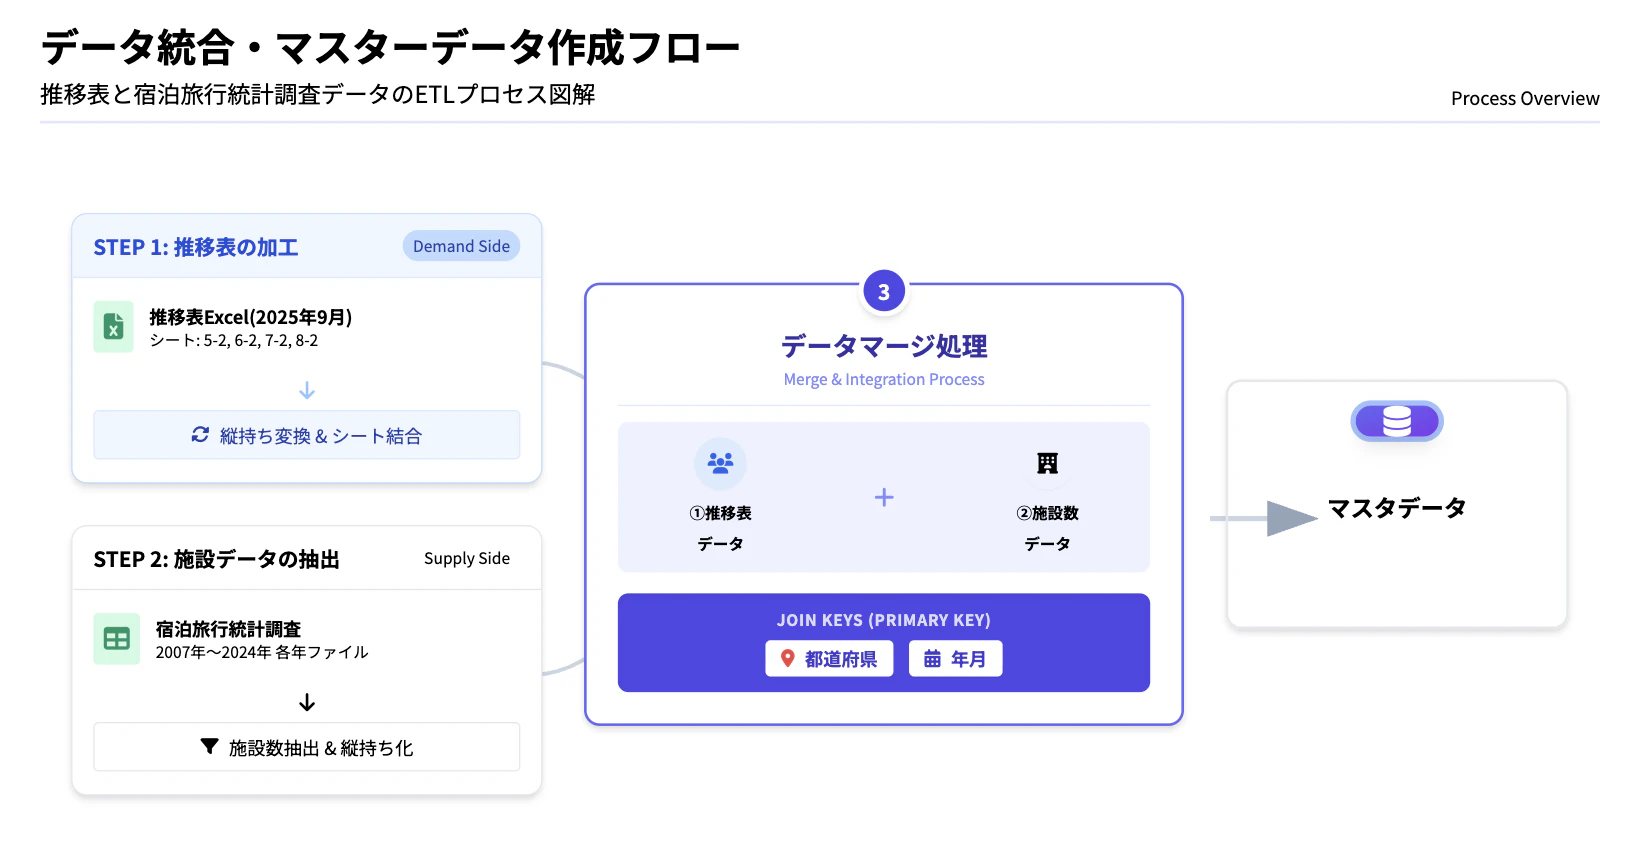Viewport: 1630px width, 844px height.
Task: Click the circled number 3 badge
Action: [884, 292]
